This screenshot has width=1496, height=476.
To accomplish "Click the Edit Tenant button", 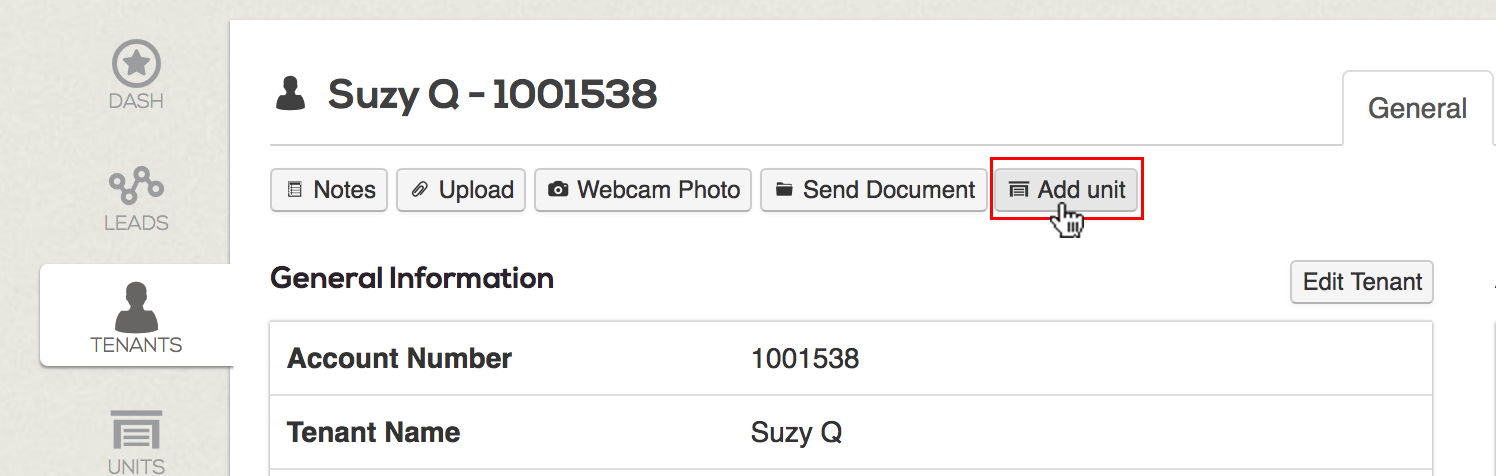I will pyautogui.click(x=1362, y=282).
